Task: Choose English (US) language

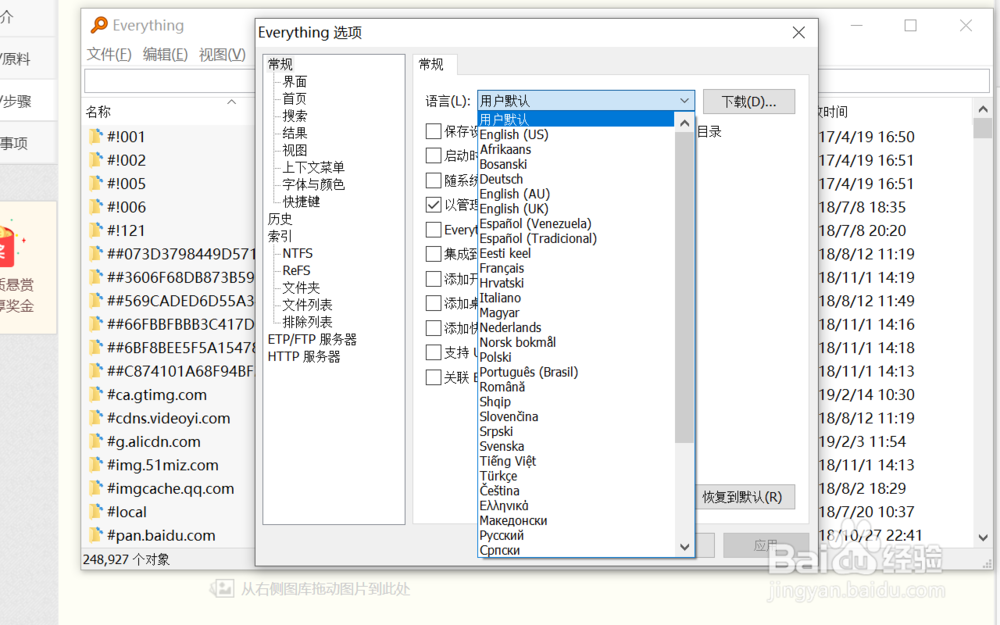Action: [514, 135]
